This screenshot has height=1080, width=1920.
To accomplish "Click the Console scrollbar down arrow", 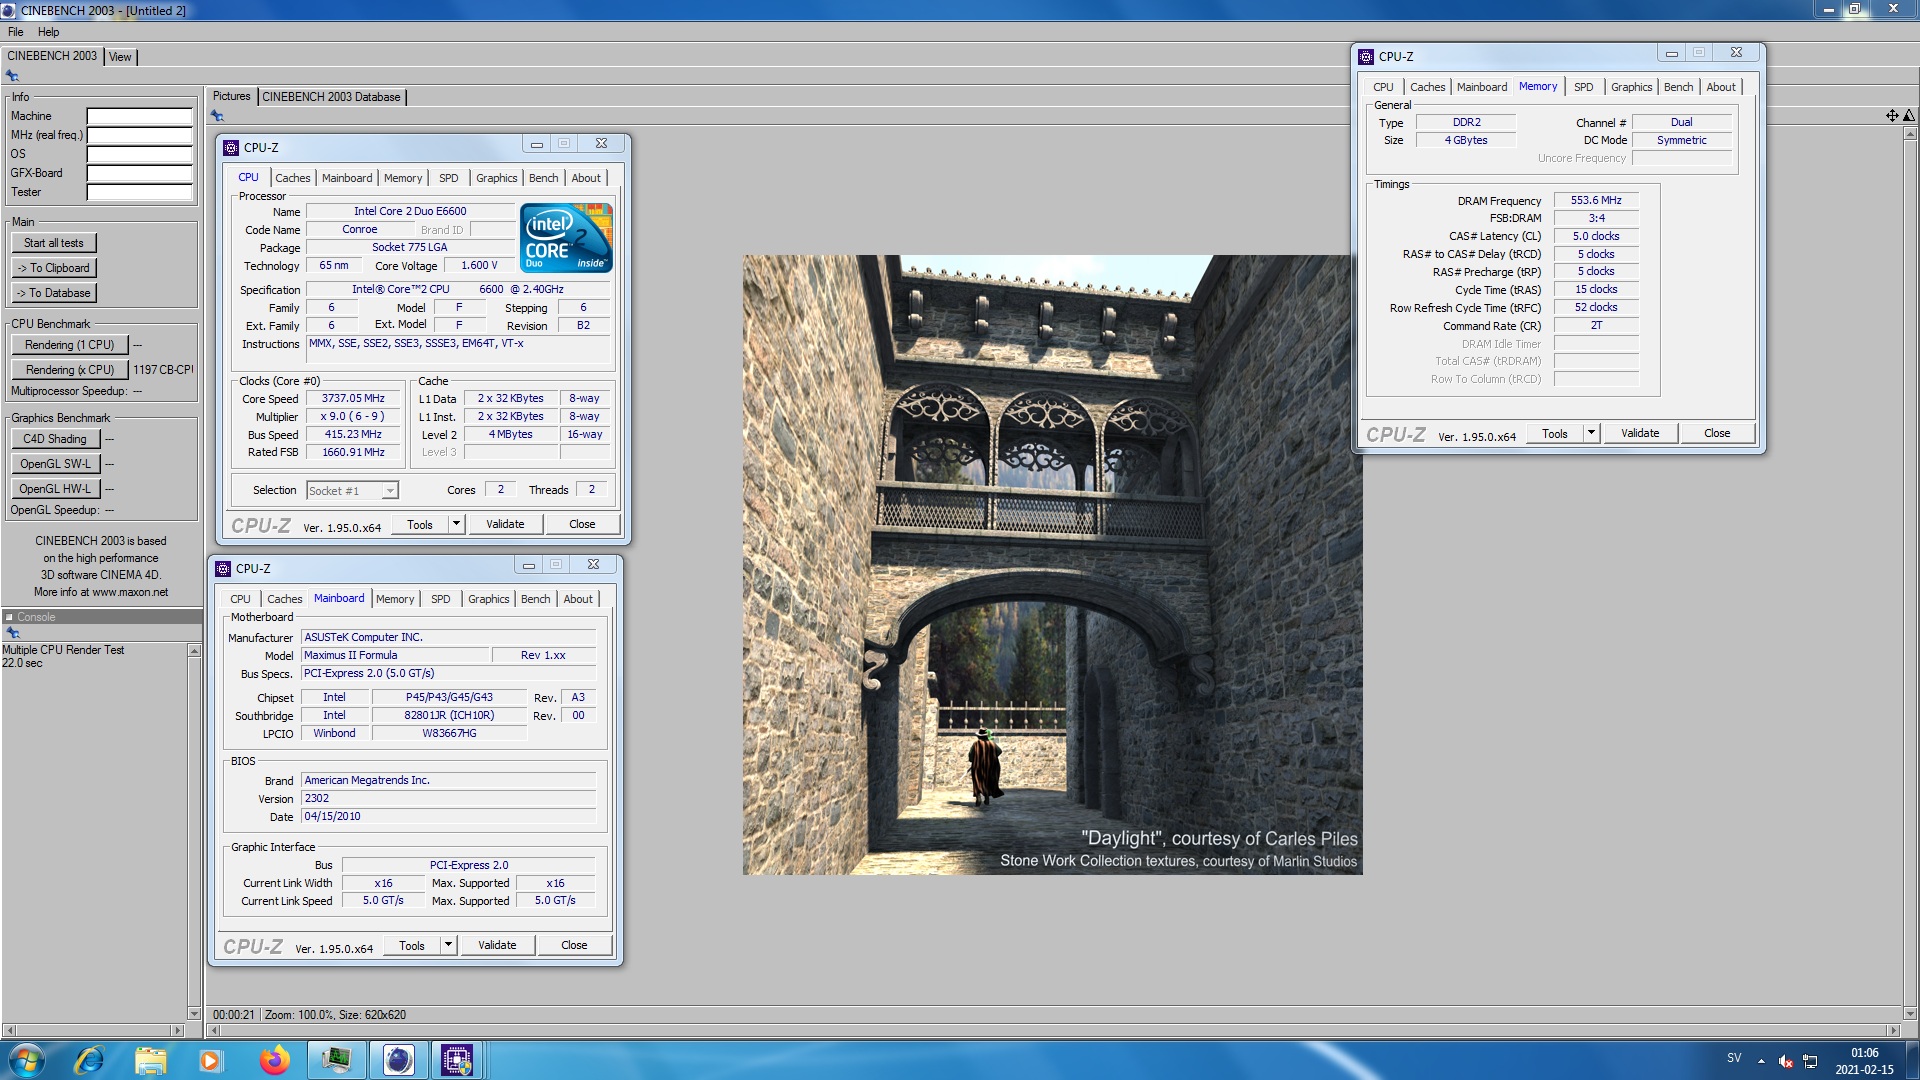I will pos(194,1013).
